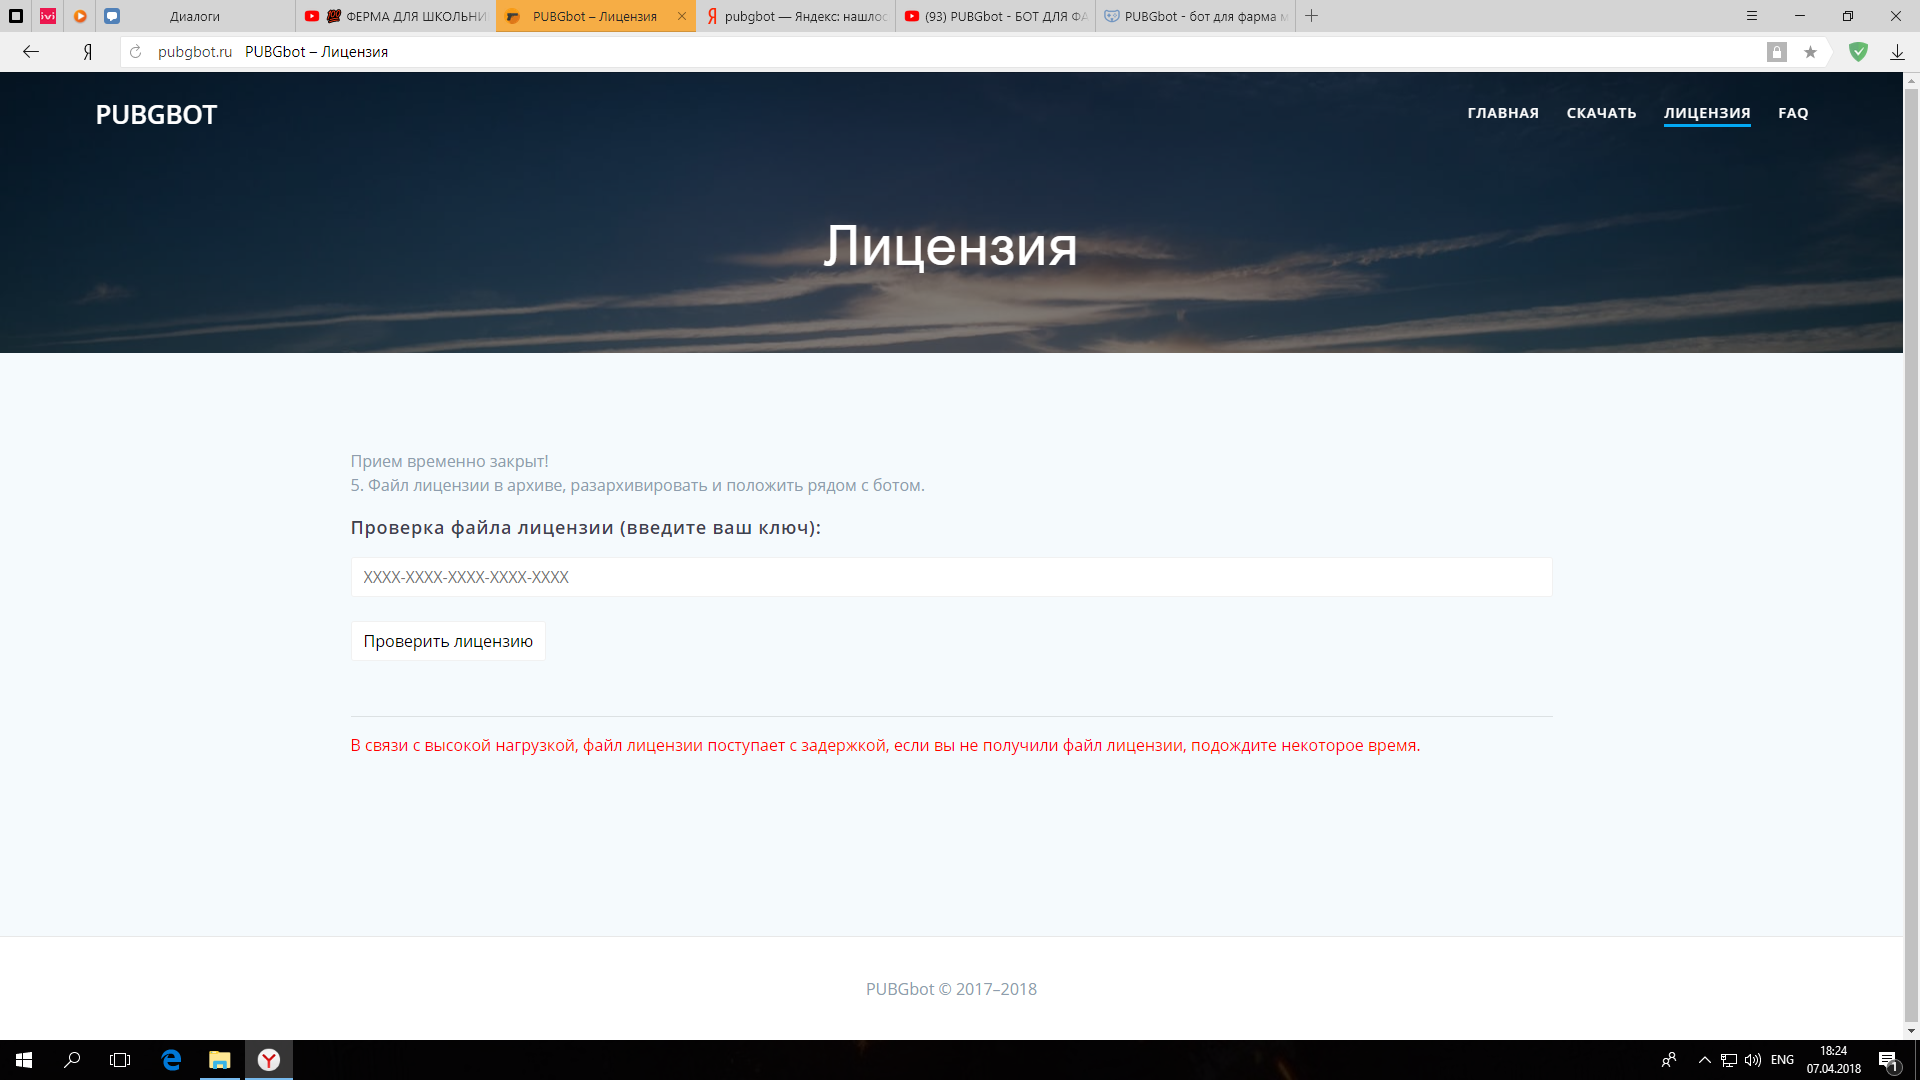This screenshot has height=1080, width=1920.
Task: Click the license key input field
Action: click(951, 577)
